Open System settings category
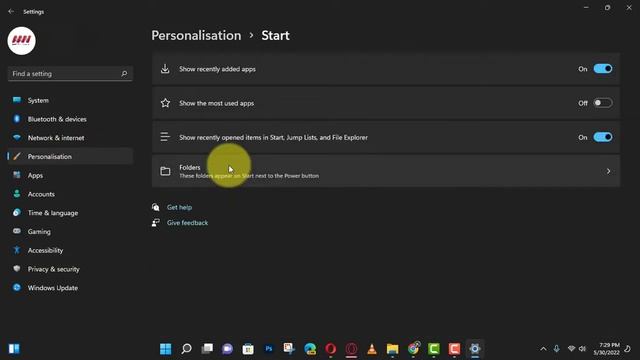The image size is (640, 360). point(70,100)
